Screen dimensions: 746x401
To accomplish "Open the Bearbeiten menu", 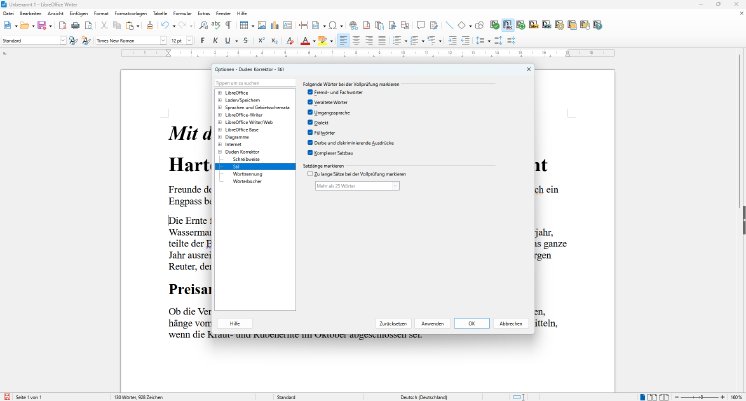I will pos(30,13).
